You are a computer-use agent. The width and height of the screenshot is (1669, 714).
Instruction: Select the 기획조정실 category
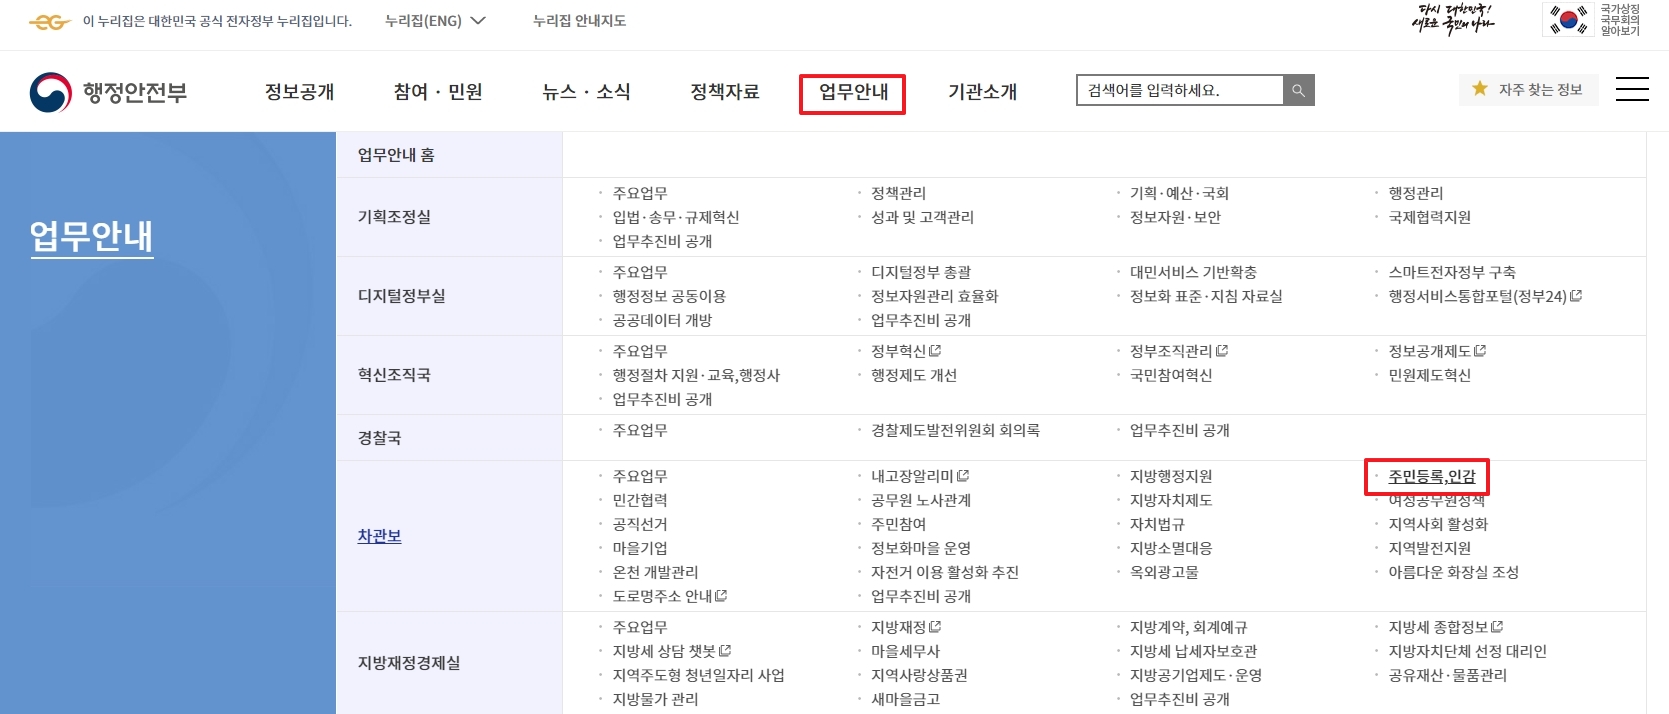tap(394, 217)
